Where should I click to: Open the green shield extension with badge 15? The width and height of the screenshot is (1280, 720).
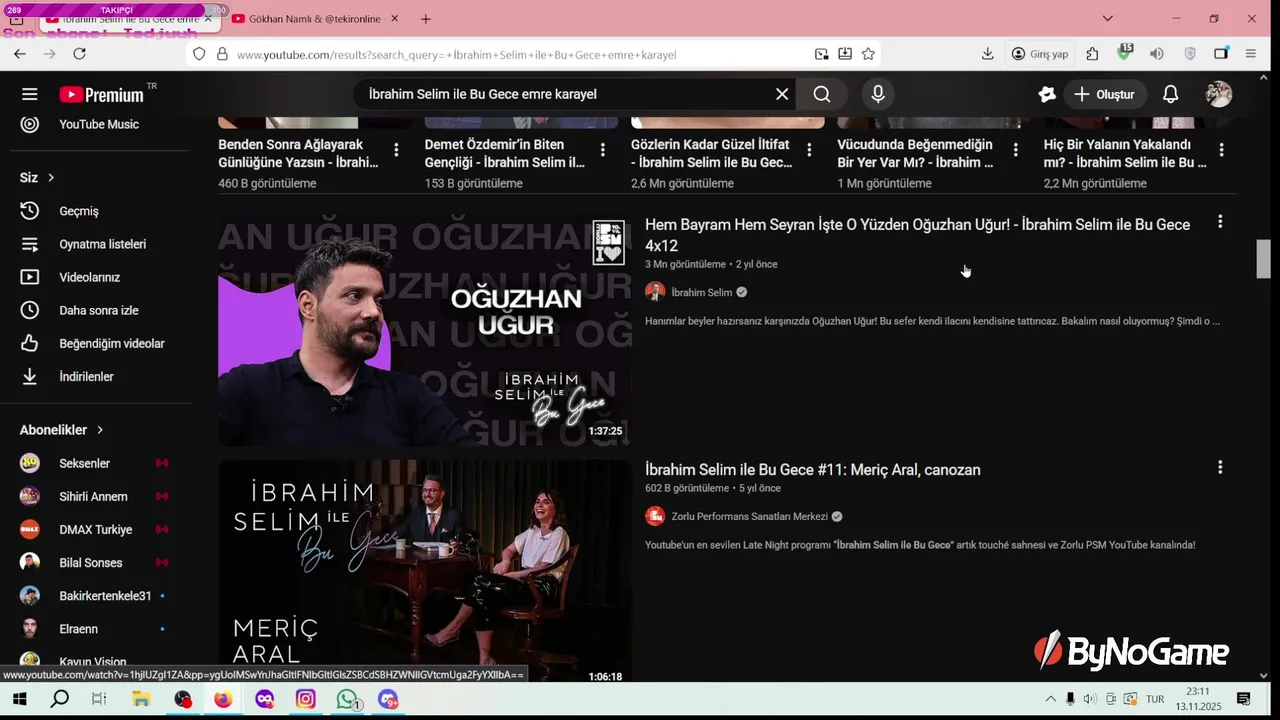[1124, 53]
